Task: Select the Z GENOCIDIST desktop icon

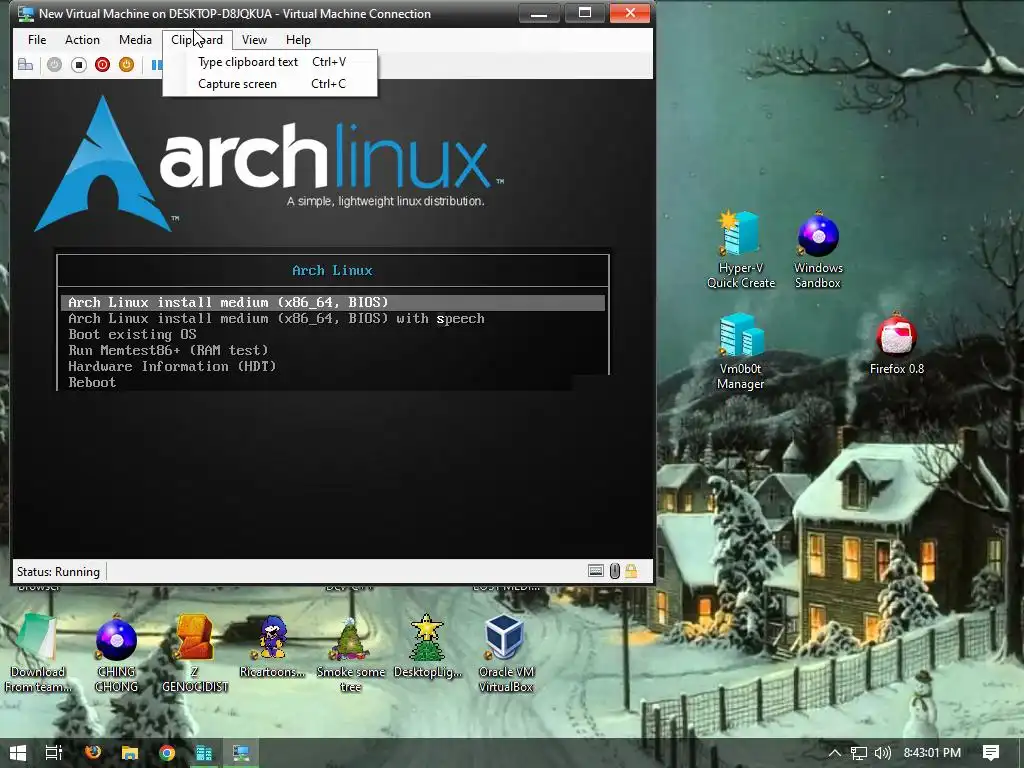Action: click(195, 652)
